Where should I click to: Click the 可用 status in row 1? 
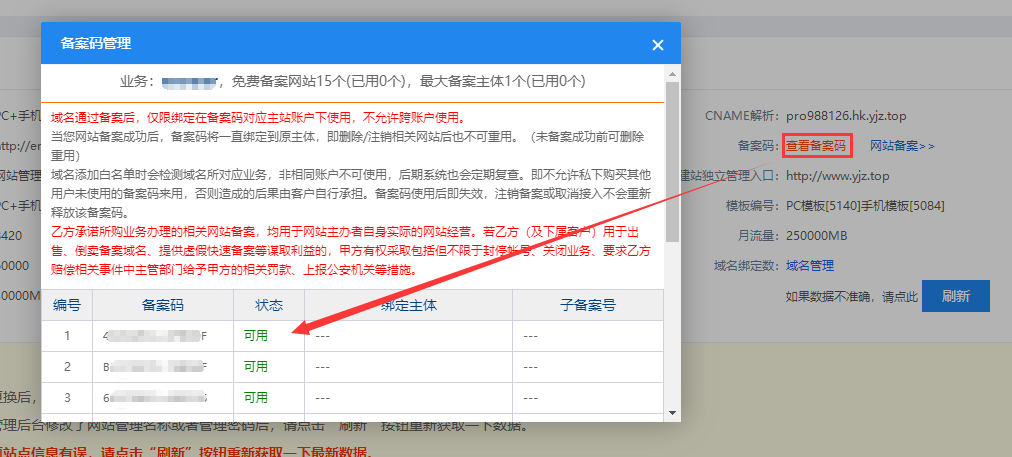point(256,336)
